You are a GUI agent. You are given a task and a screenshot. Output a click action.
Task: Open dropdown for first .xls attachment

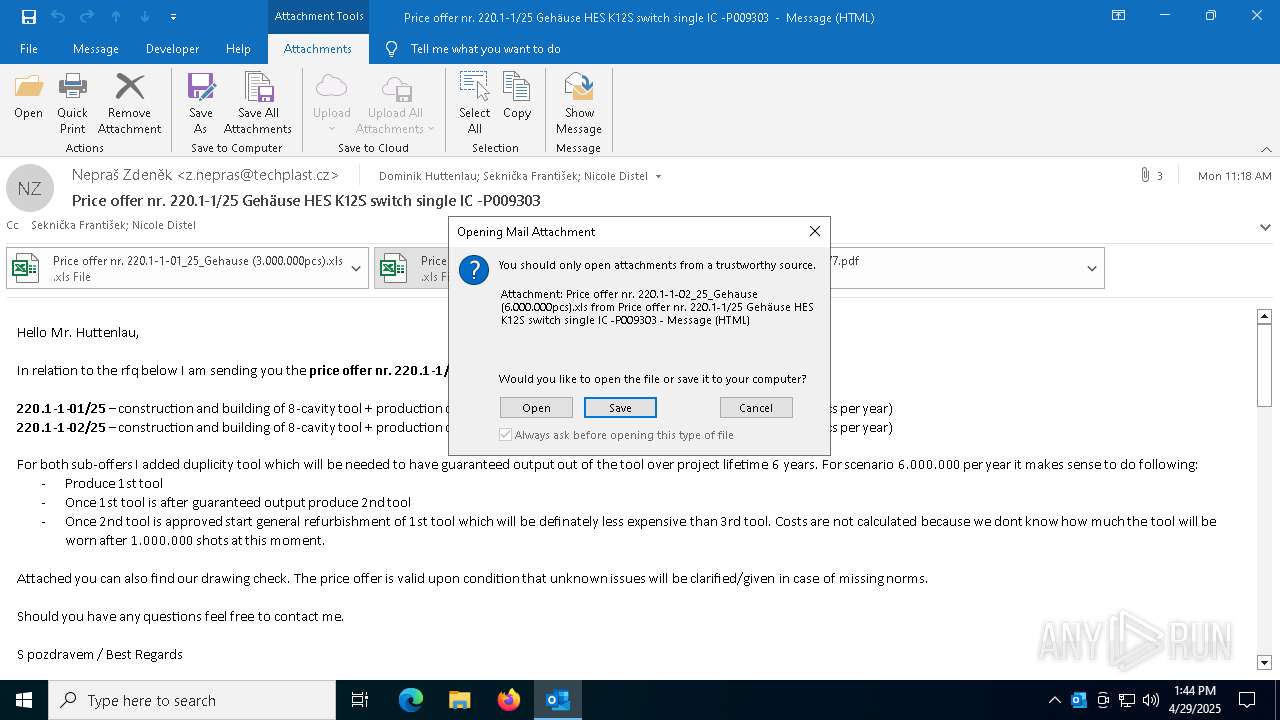(356, 268)
